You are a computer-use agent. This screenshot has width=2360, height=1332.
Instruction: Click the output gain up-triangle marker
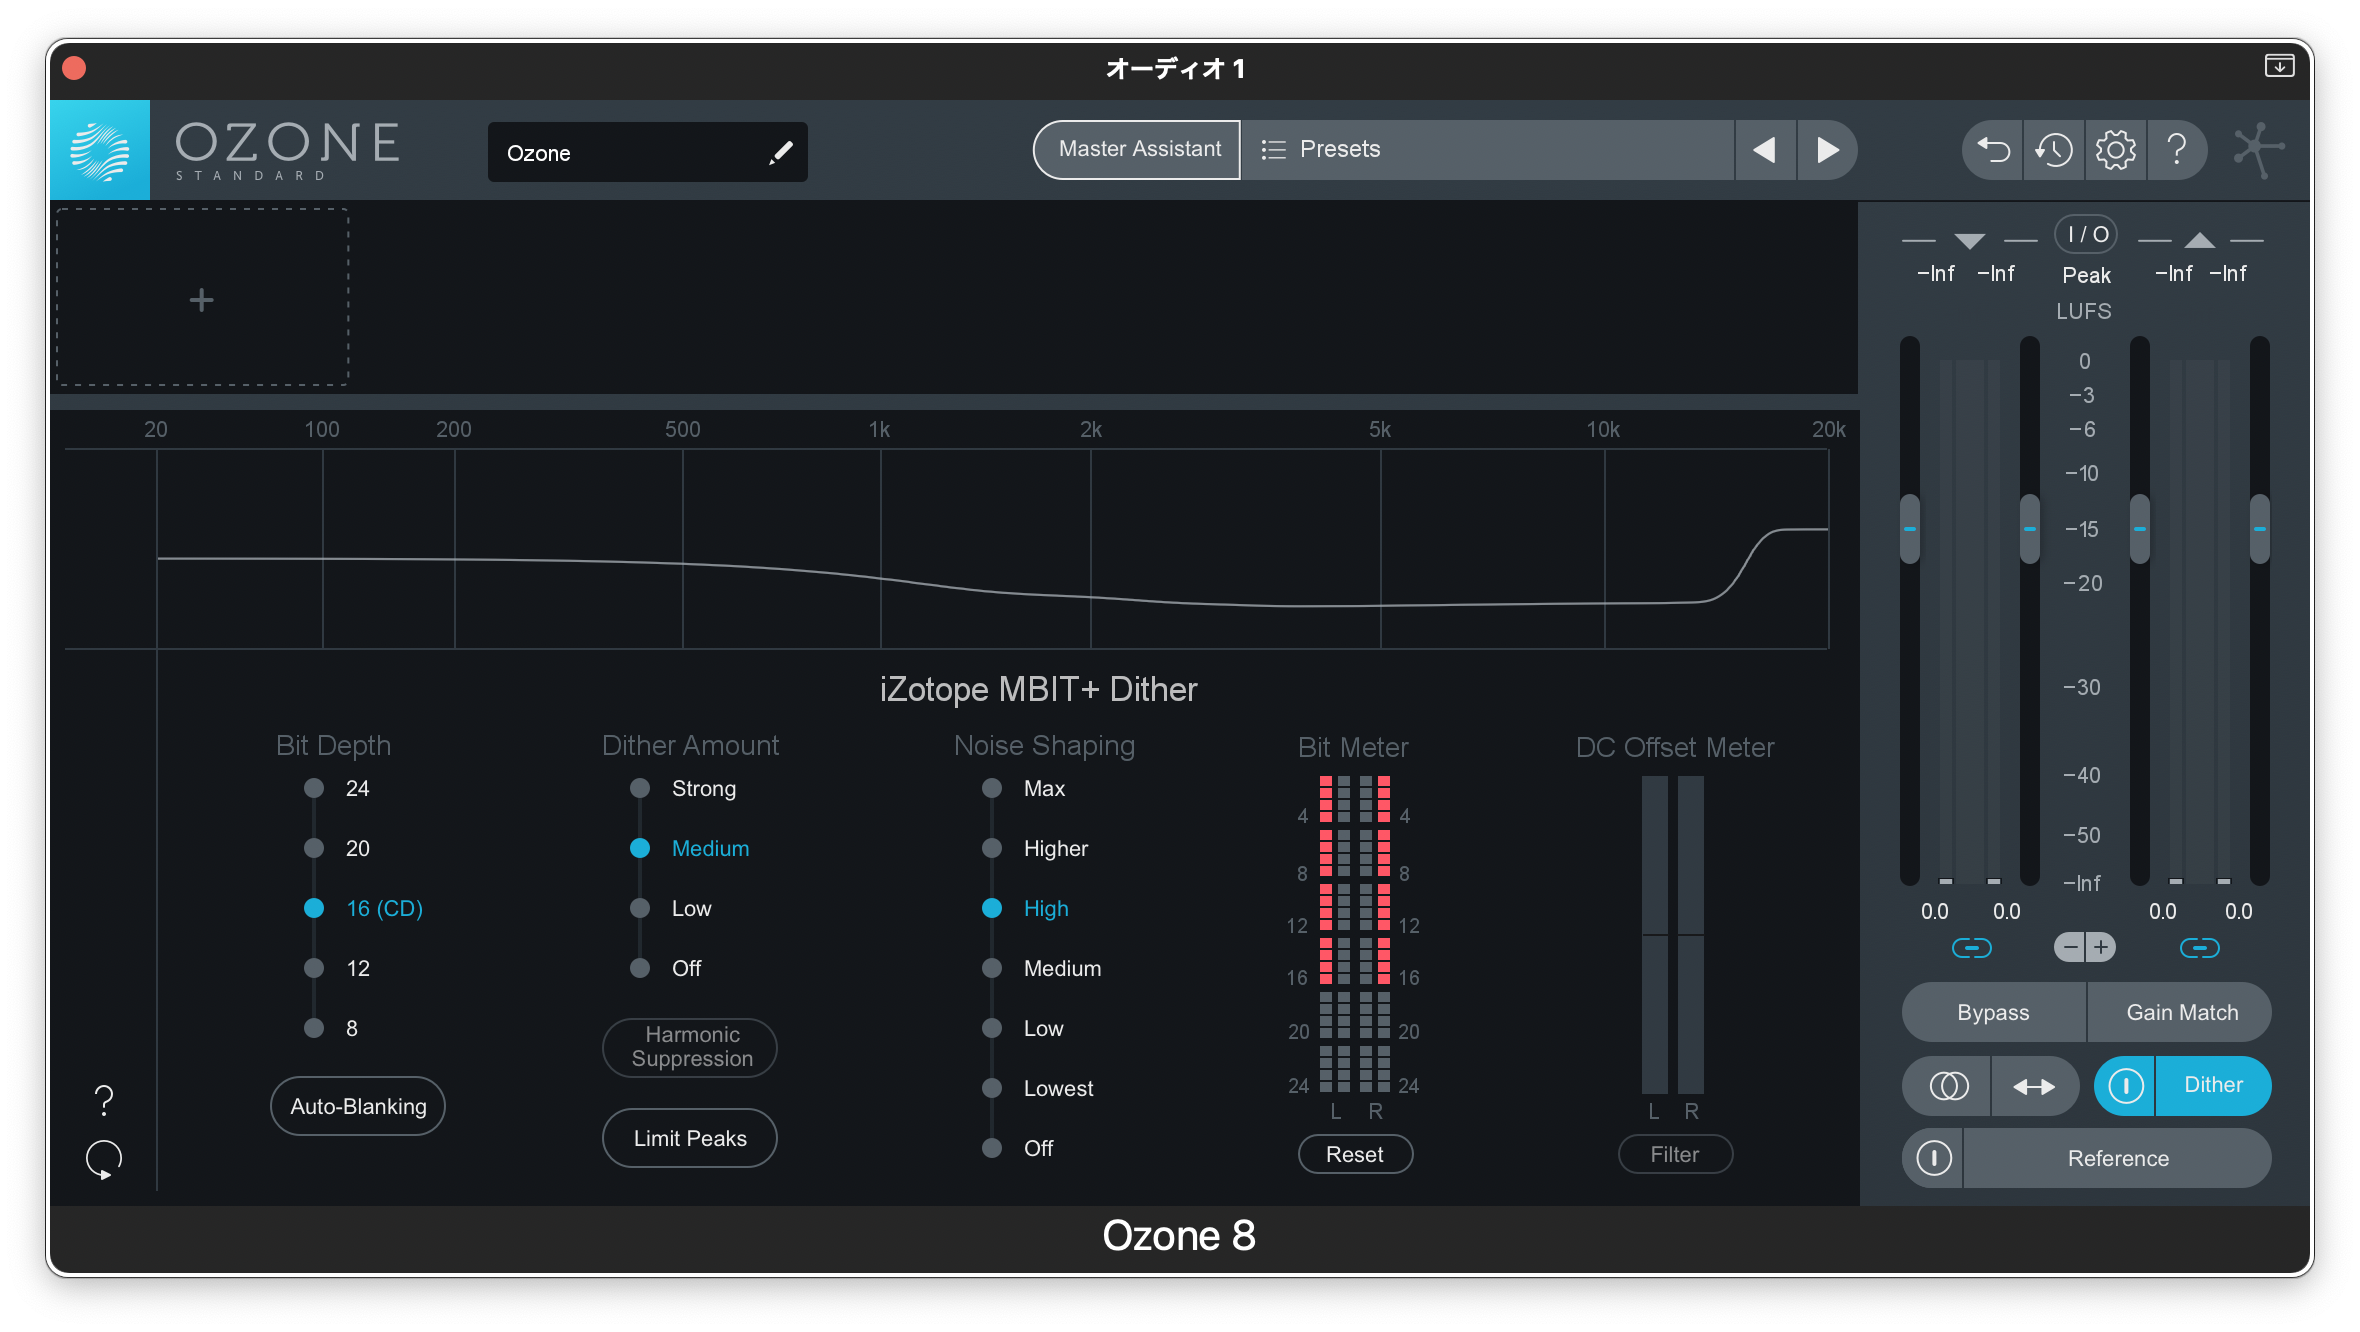click(2199, 240)
